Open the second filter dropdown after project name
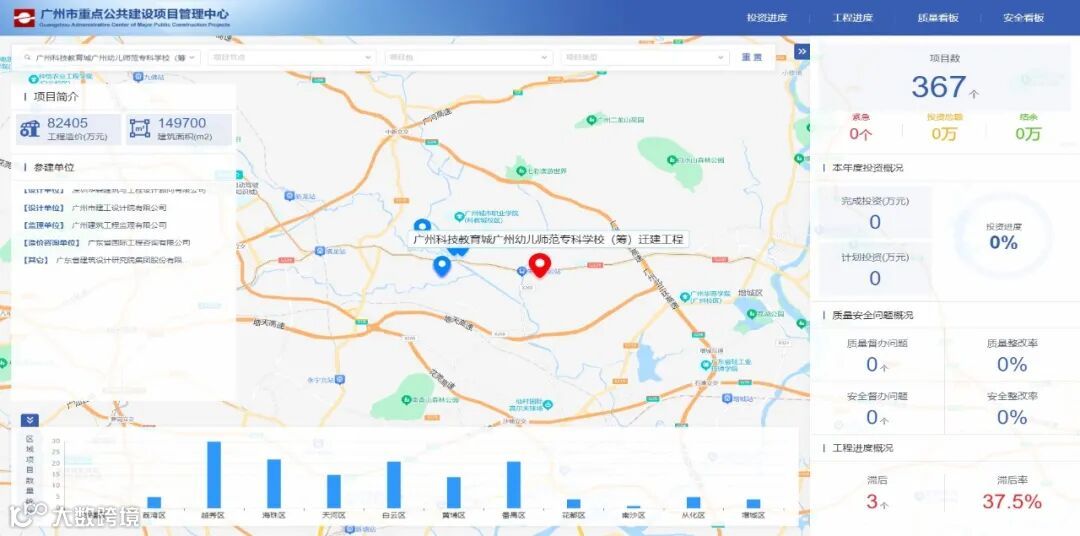1080x536 pixels. click(x=291, y=58)
